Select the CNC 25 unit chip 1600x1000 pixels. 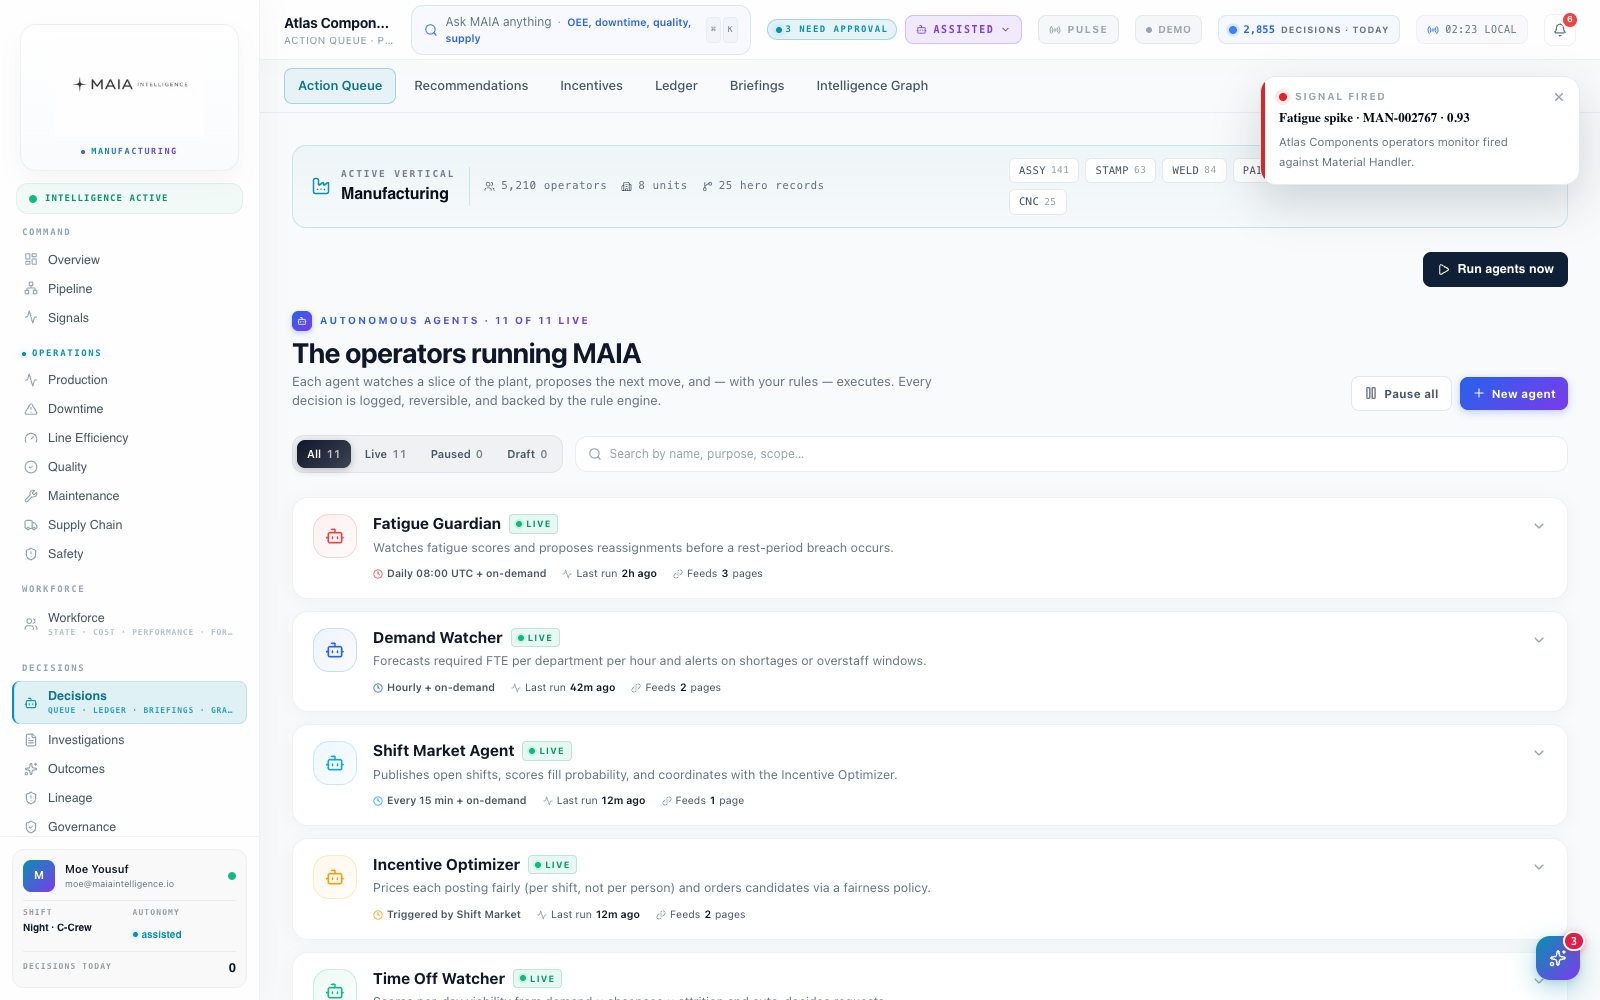pos(1037,202)
